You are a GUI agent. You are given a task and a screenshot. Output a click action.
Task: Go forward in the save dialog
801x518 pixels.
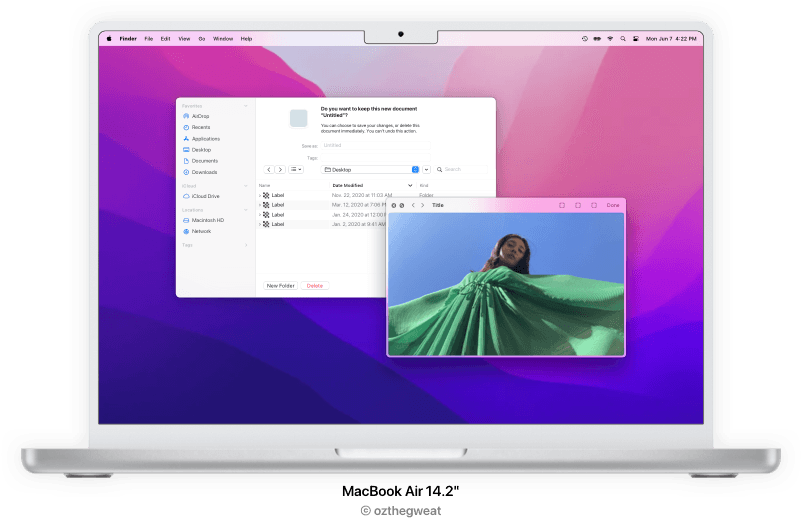(x=280, y=170)
